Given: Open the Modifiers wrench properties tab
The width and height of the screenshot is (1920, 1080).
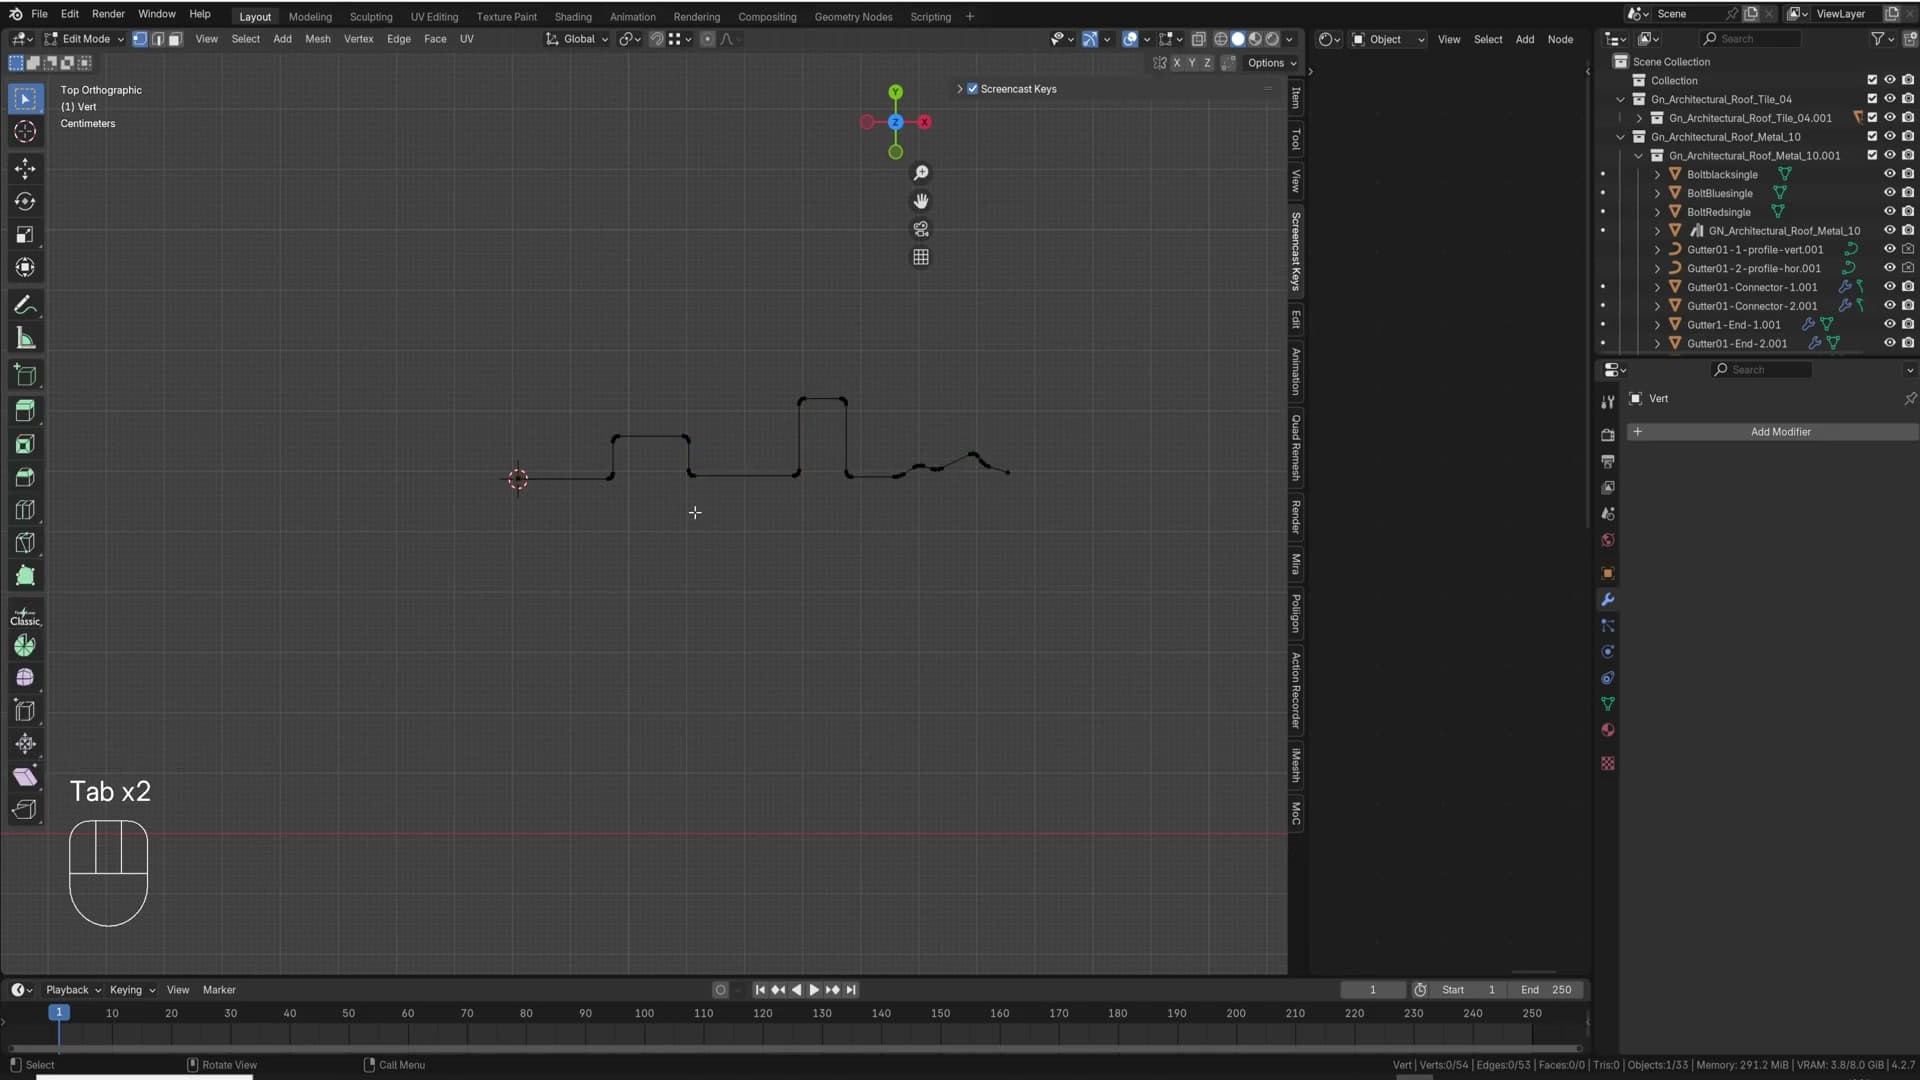Looking at the screenshot, I should (x=1608, y=600).
